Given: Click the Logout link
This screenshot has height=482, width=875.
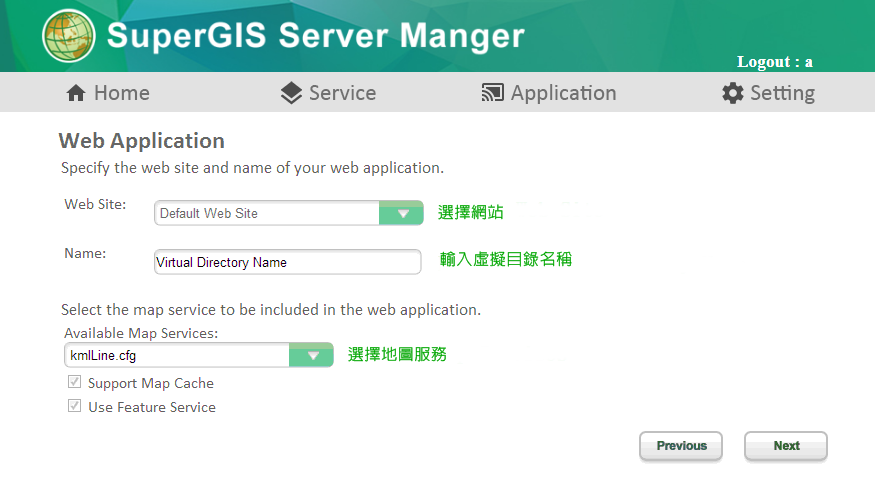Looking at the screenshot, I should click(x=775, y=61).
